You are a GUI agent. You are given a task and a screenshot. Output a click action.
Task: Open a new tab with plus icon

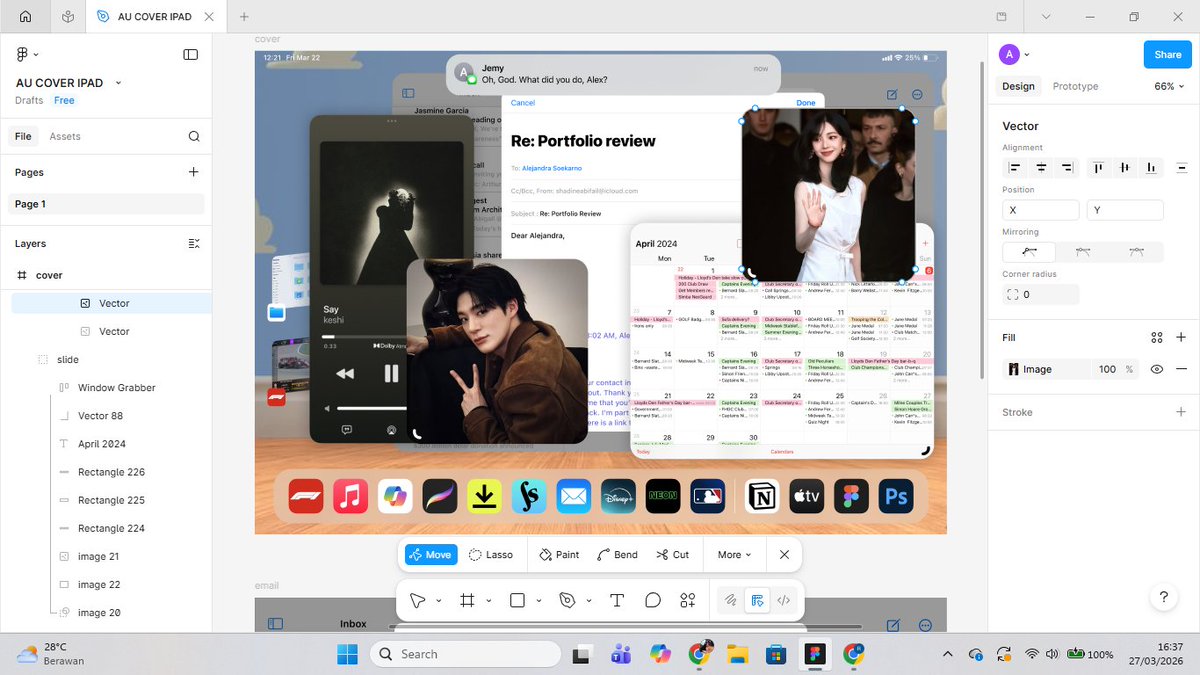coord(244,17)
